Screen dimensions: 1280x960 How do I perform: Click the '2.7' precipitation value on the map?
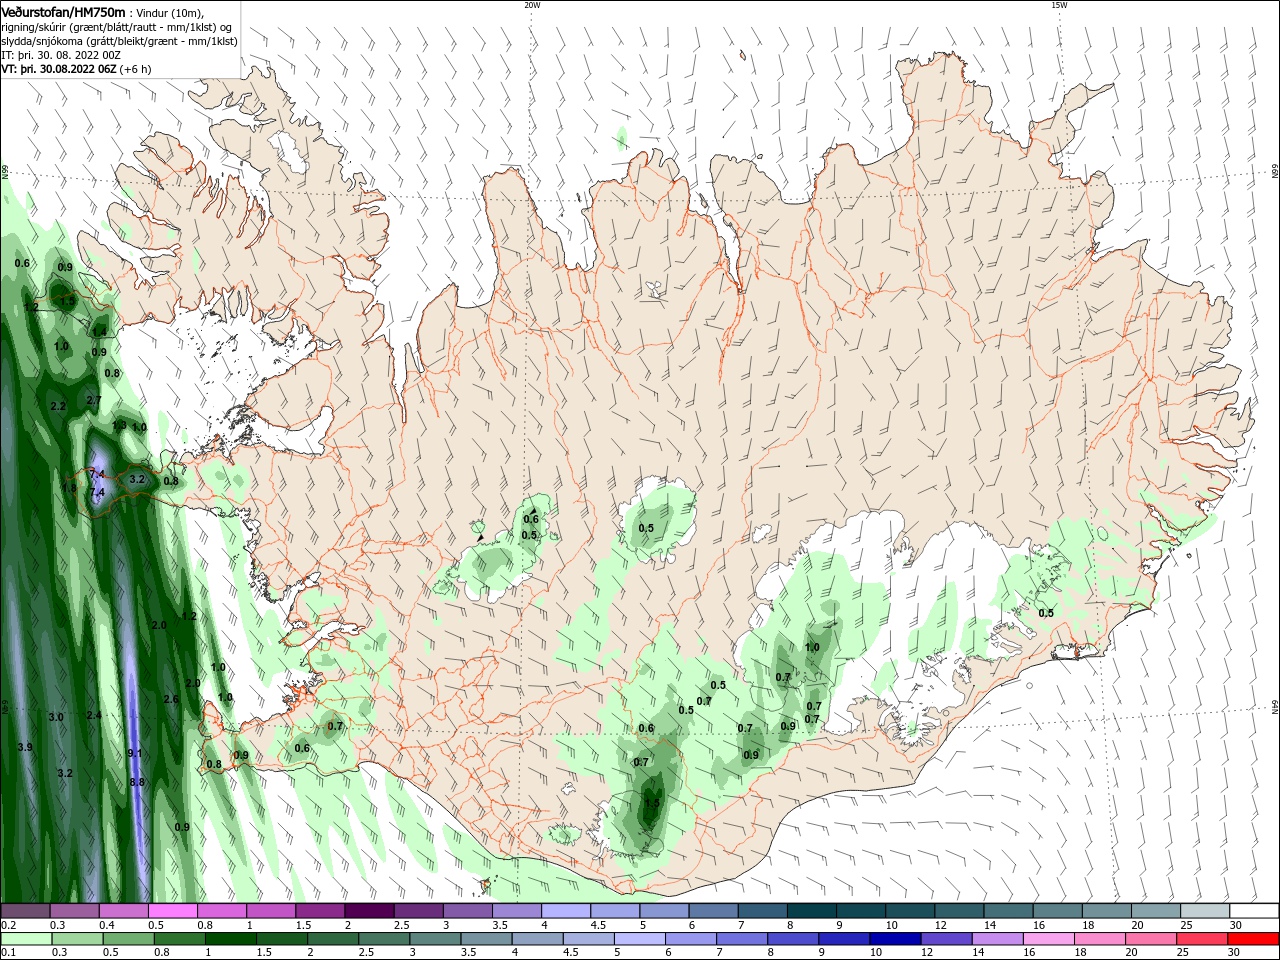[94, 400]
